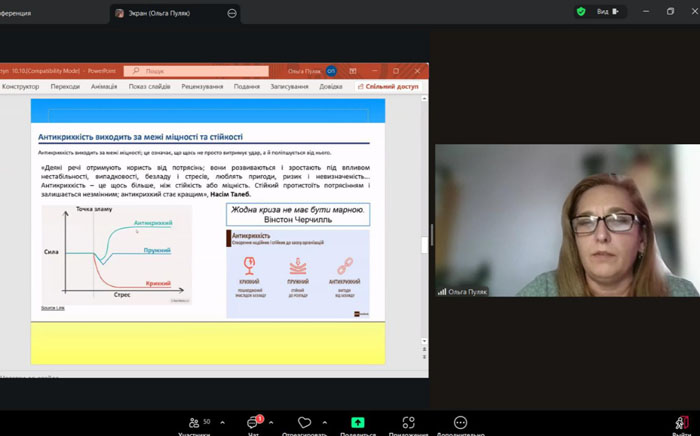This screenshot has width=700, height=436.
Task: Click the circled minus icon on the Экран tab
Action: (x=233, y=13)
